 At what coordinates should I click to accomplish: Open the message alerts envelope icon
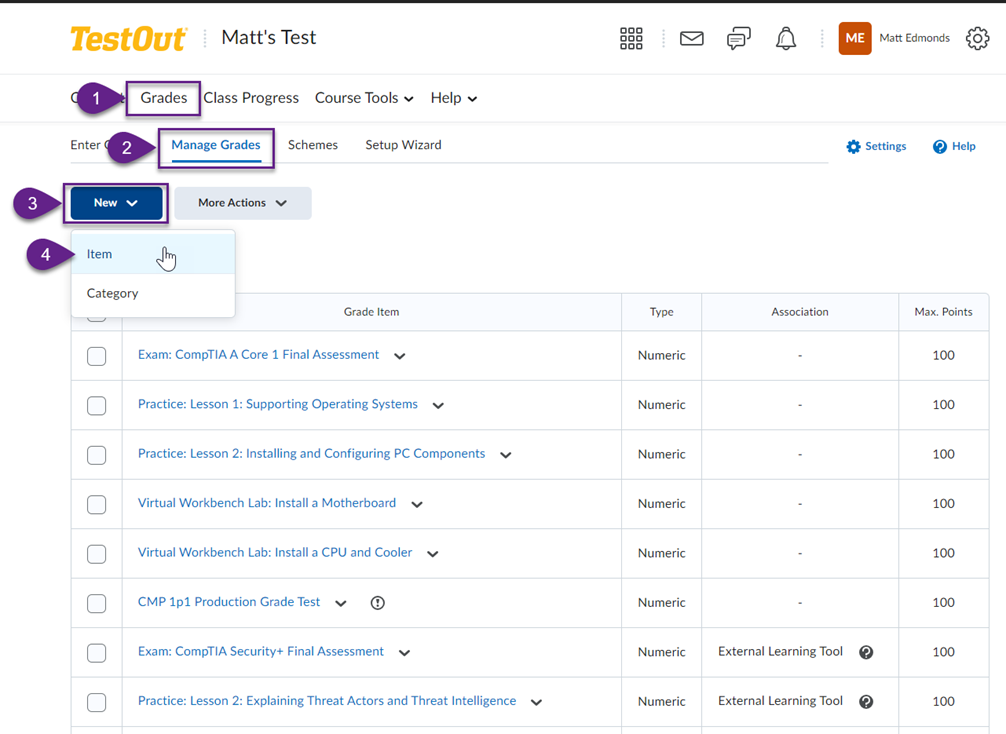[x=692, y=38]
